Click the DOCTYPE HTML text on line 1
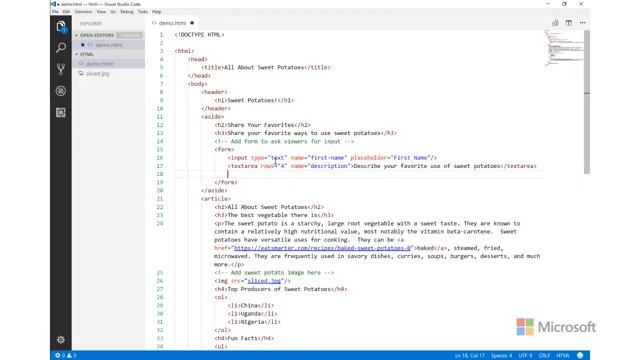640x360 pixels. (199, 35)
